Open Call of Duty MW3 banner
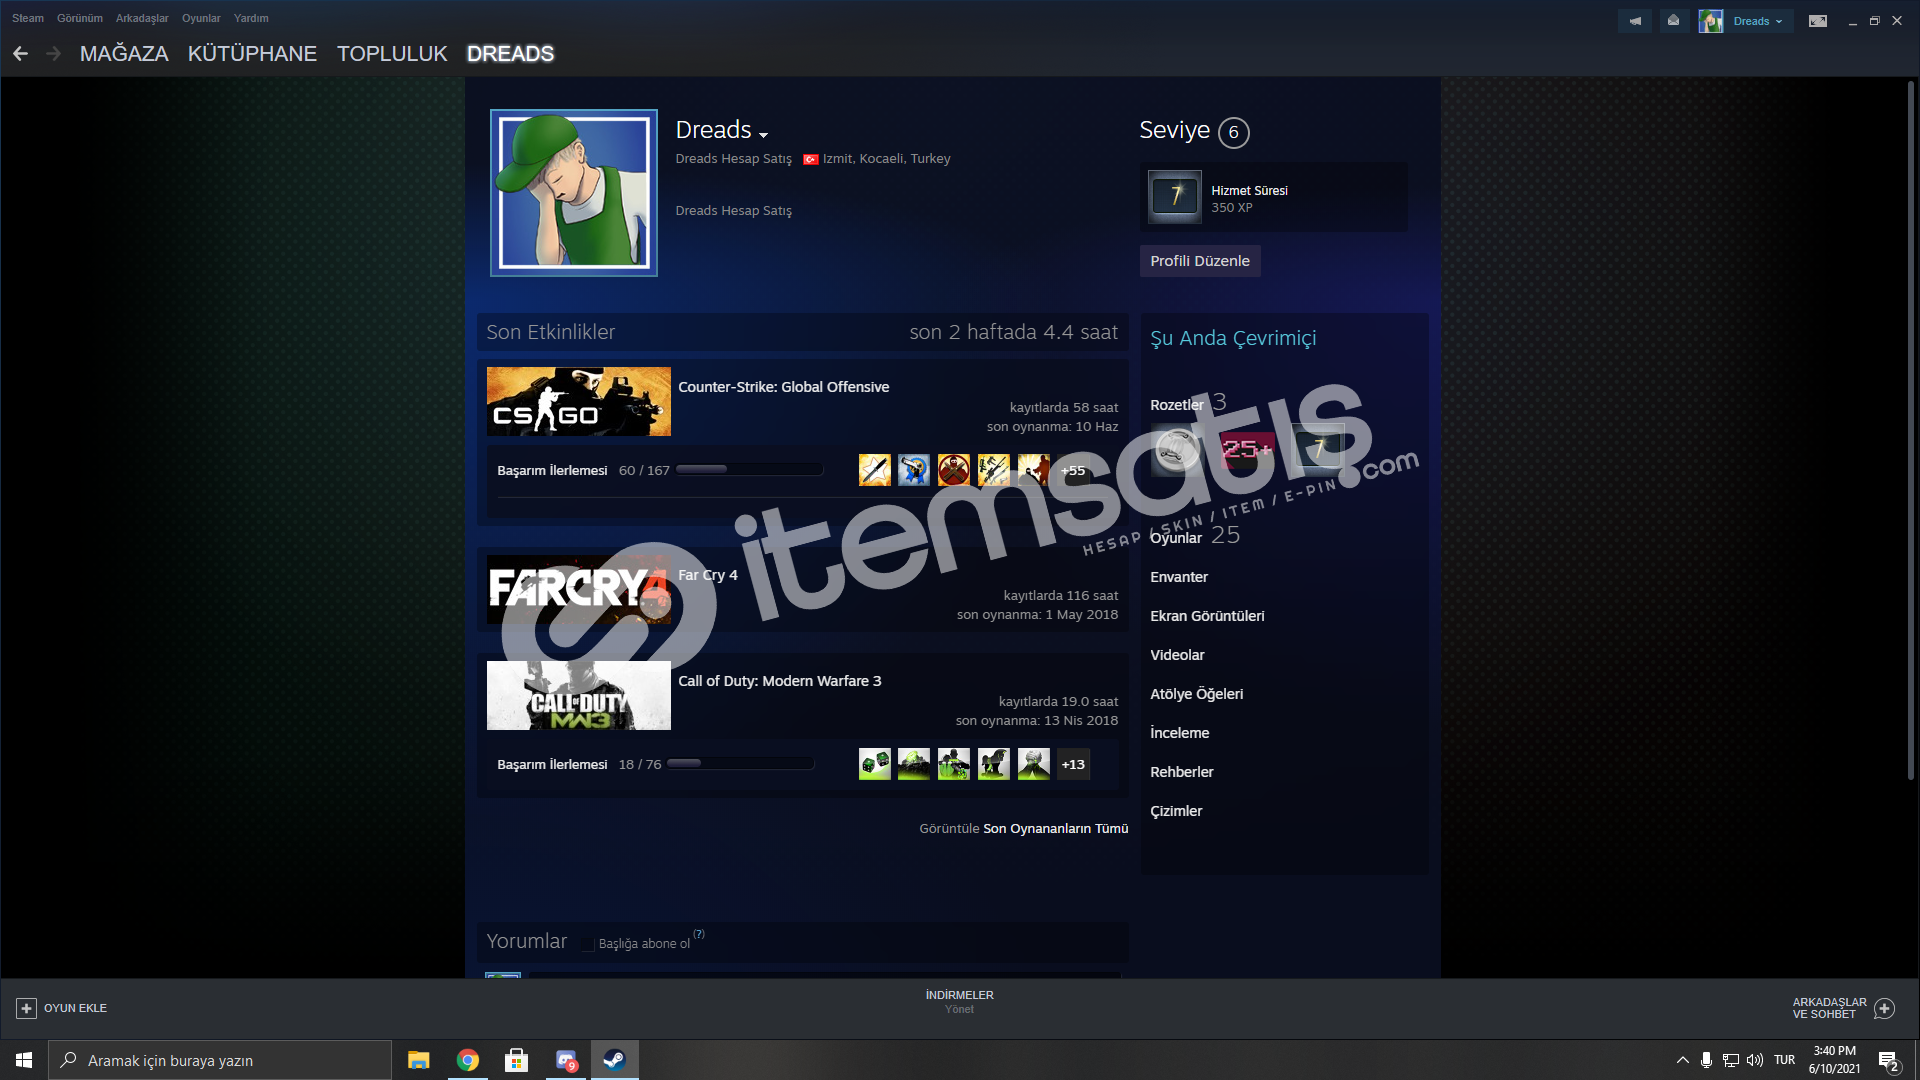 (578, 696)
